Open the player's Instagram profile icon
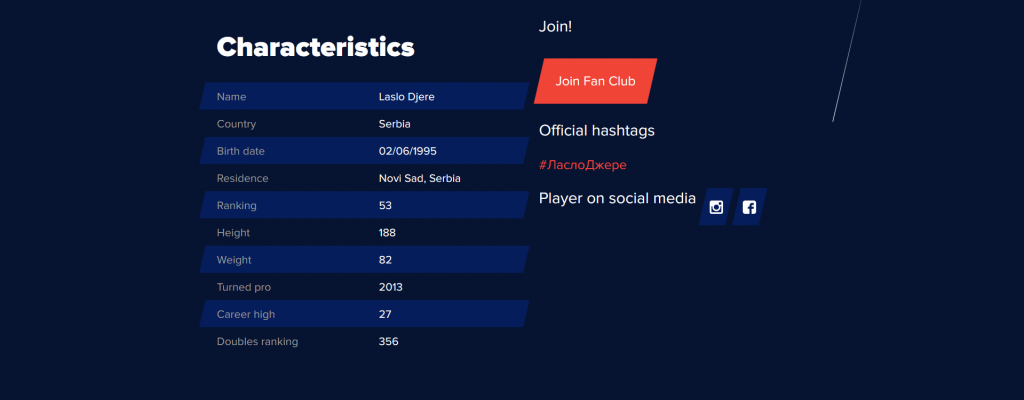Image resolution: width=1024 pixels, height=400 pixels. point(716,207)
